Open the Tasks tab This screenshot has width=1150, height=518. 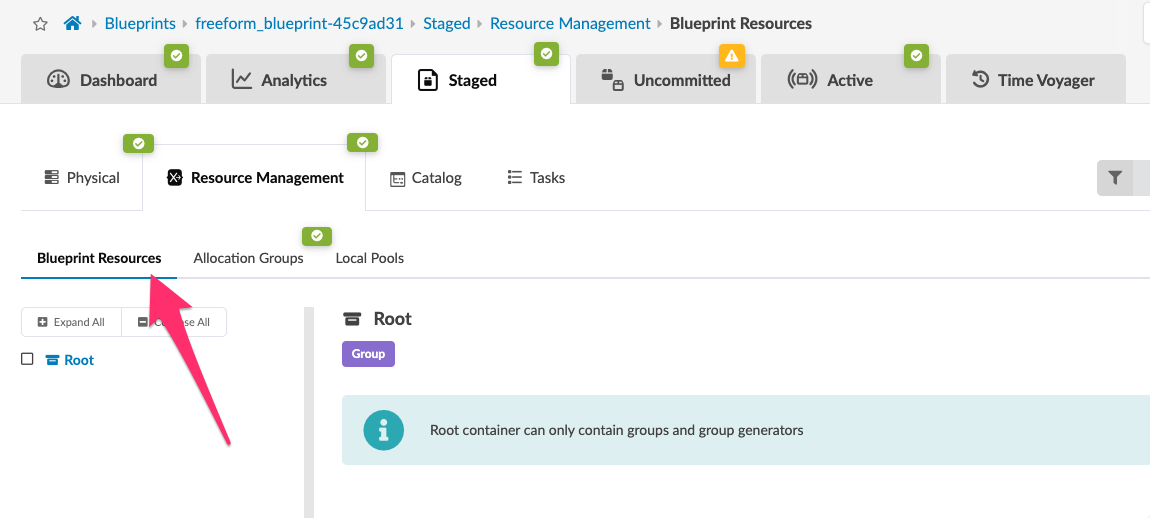(536, 178)
